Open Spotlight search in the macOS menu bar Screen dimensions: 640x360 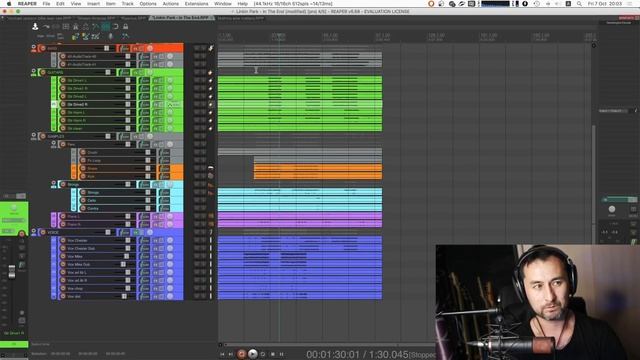point(579,4)
